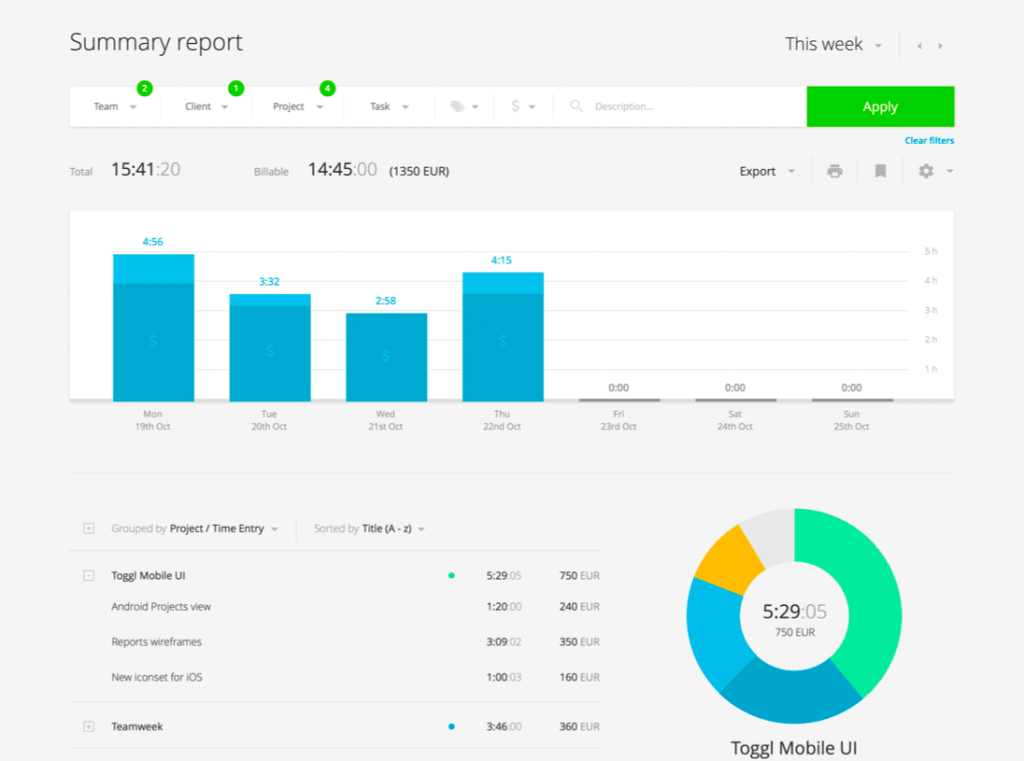The width and height of the screenshot is (1024, 761).
Task: Collapse the Toggl Mobile UI project
Action: point(89,575)
